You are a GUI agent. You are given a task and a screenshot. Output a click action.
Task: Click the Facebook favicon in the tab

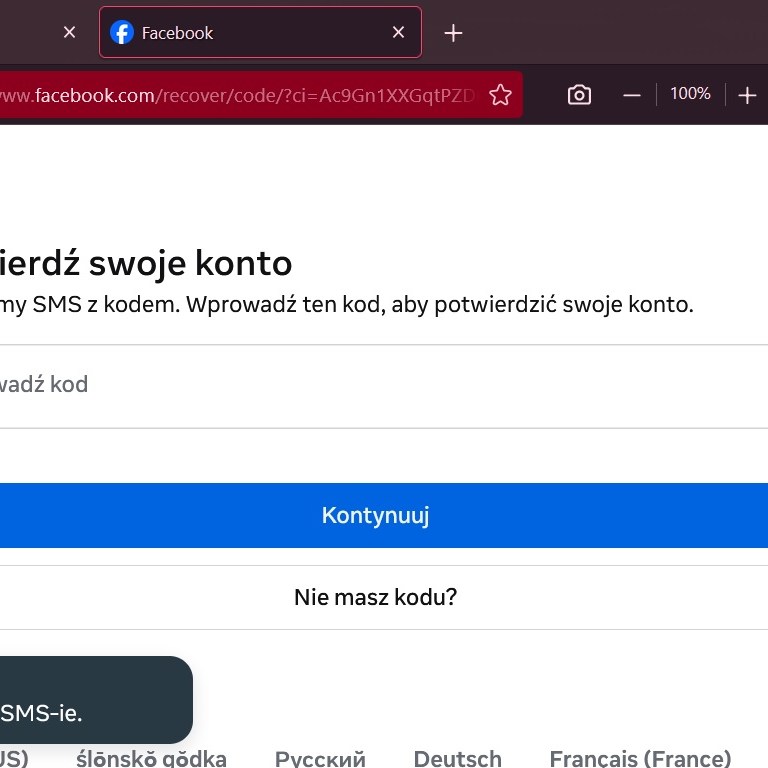tap(122, 33)
